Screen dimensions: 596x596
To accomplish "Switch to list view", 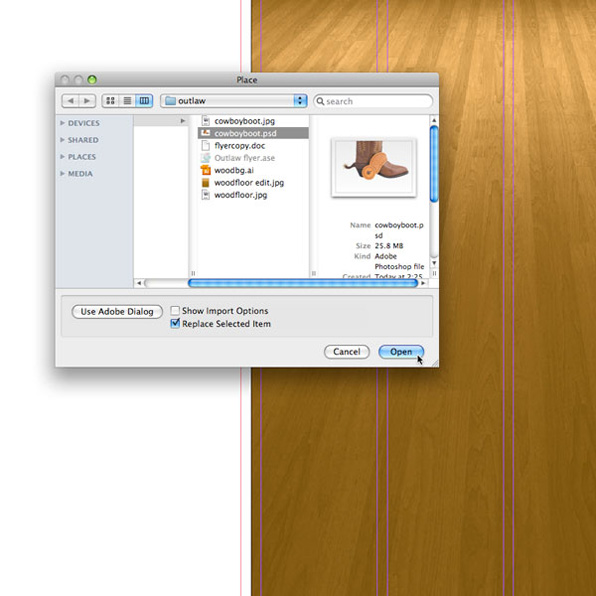I will pyautogui.click(x=127, y=101).
